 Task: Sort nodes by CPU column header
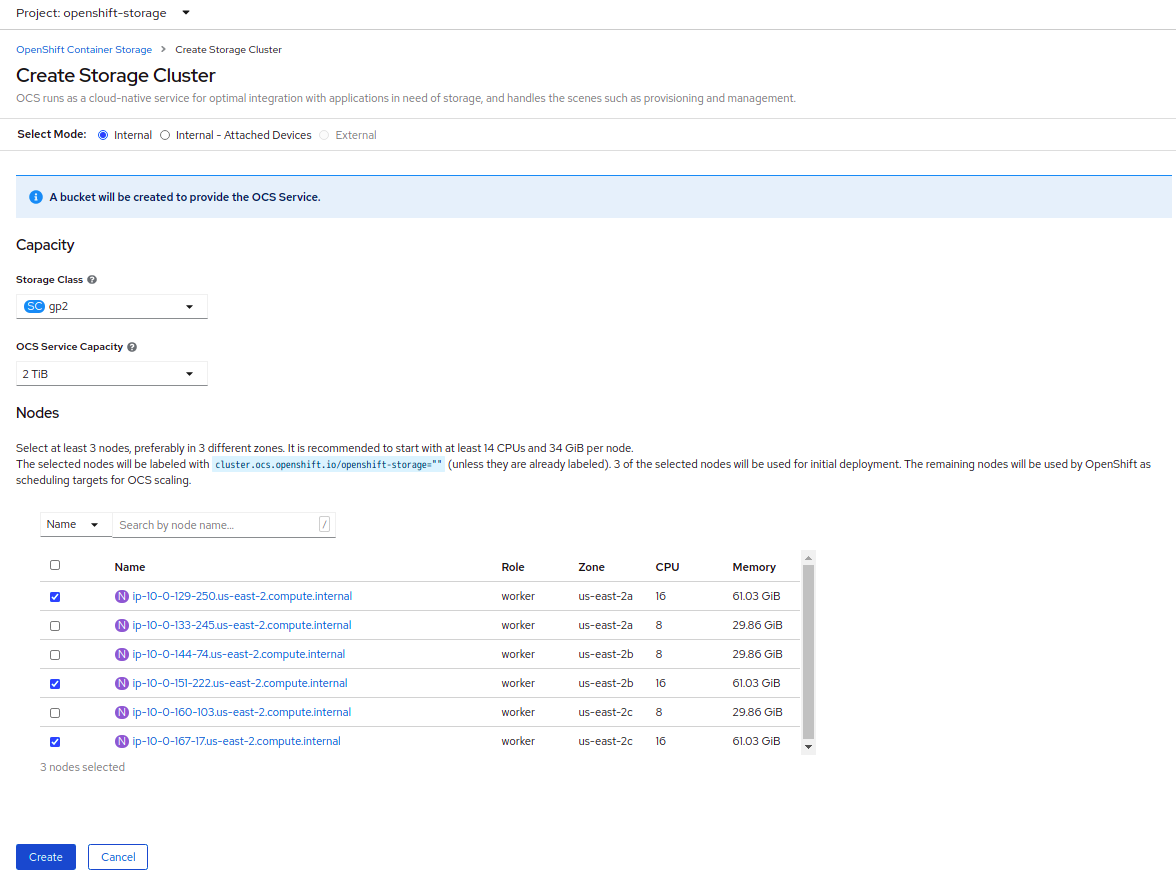[668, 567]
